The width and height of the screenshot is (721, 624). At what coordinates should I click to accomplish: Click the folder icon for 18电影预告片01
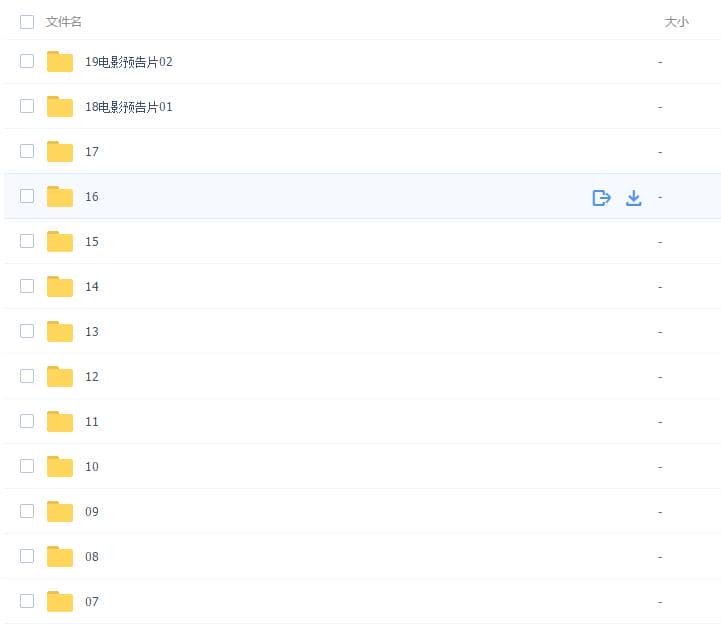tap(60, 107)
